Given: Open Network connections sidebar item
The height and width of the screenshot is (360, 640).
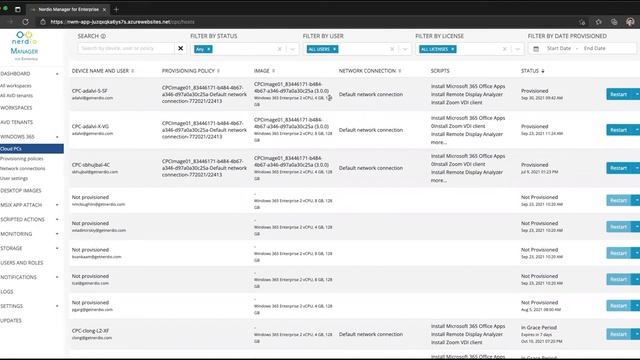Looking at the screenshot, I should coord(23,169).
